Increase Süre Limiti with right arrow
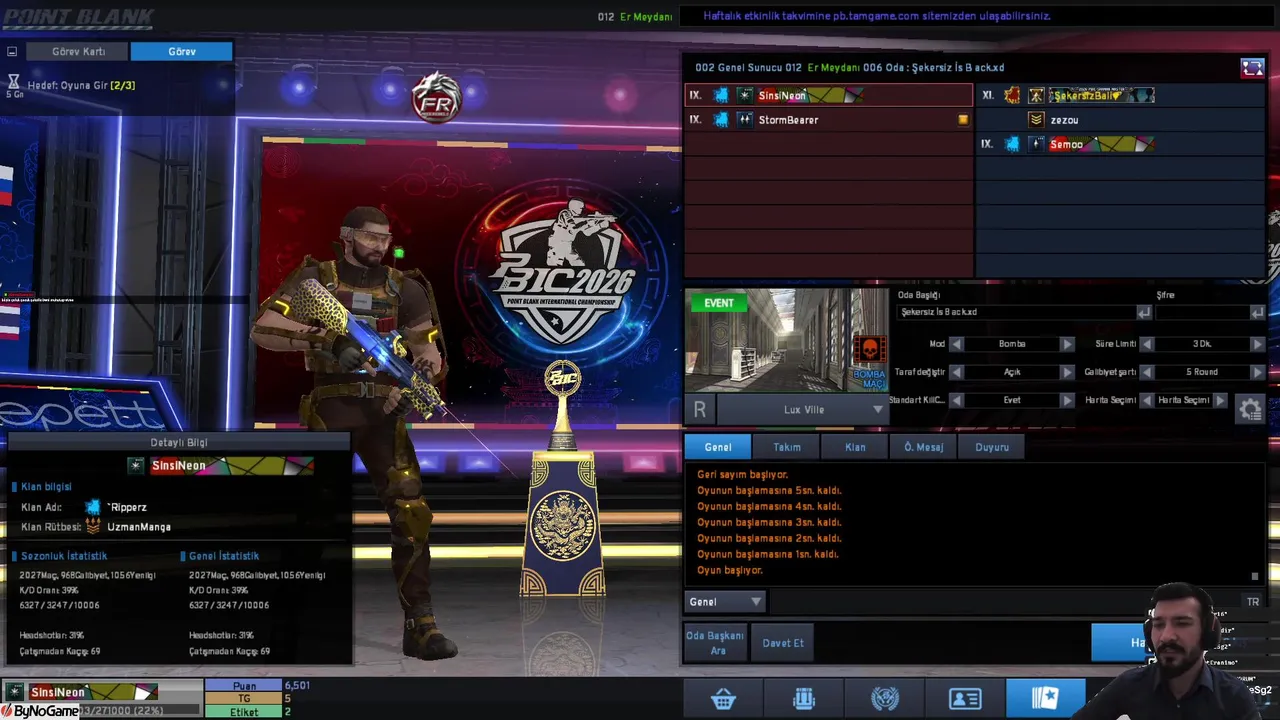 click(x=1257, y=344)
